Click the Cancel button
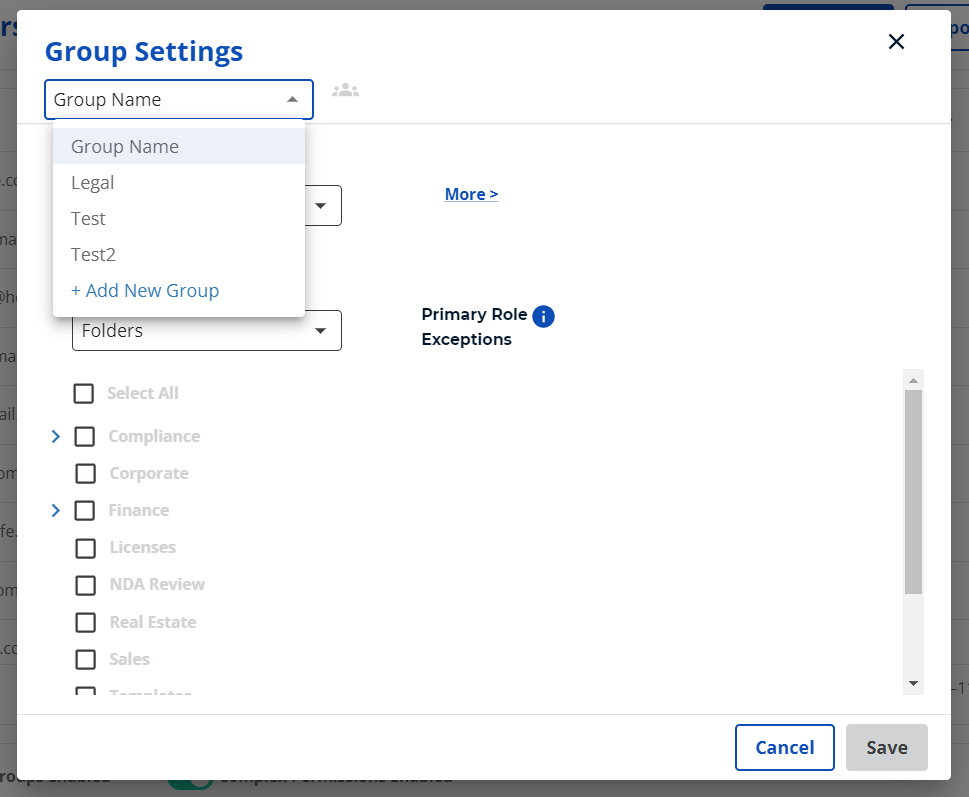This screenshot has width=969, height=797. coord(785,748)
